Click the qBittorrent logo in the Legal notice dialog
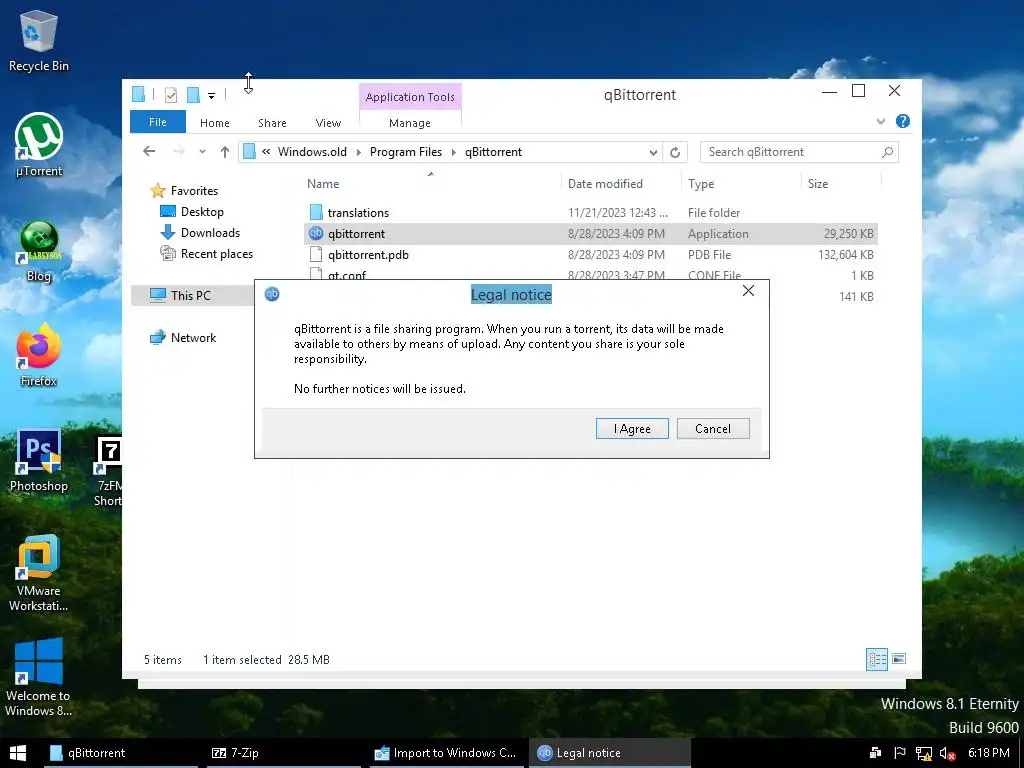 tap(272, 294)
